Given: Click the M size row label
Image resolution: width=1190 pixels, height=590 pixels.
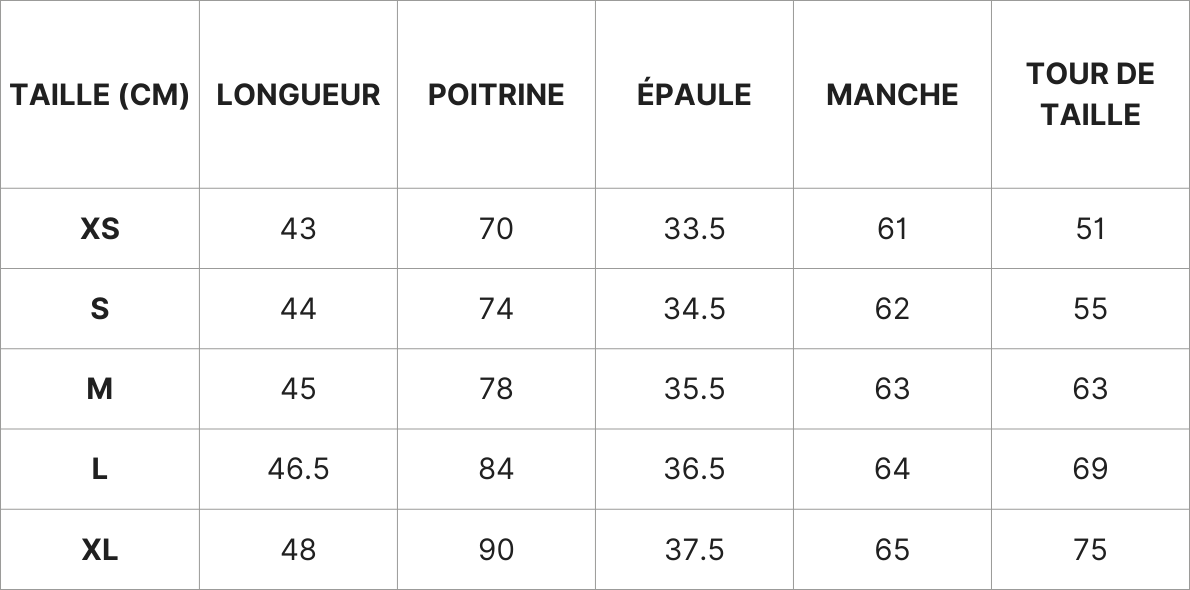Looking at the screenshot, I should click(x=100, y=389).
